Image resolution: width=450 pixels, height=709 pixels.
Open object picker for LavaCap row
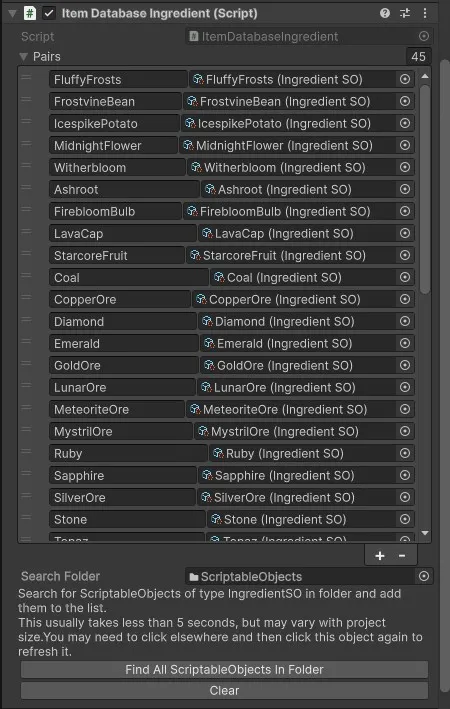point(405,233)
